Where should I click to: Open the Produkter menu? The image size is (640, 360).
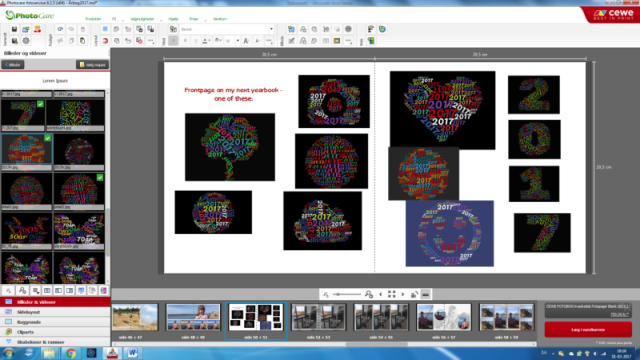pyautogui.click(x=93, y=19)
